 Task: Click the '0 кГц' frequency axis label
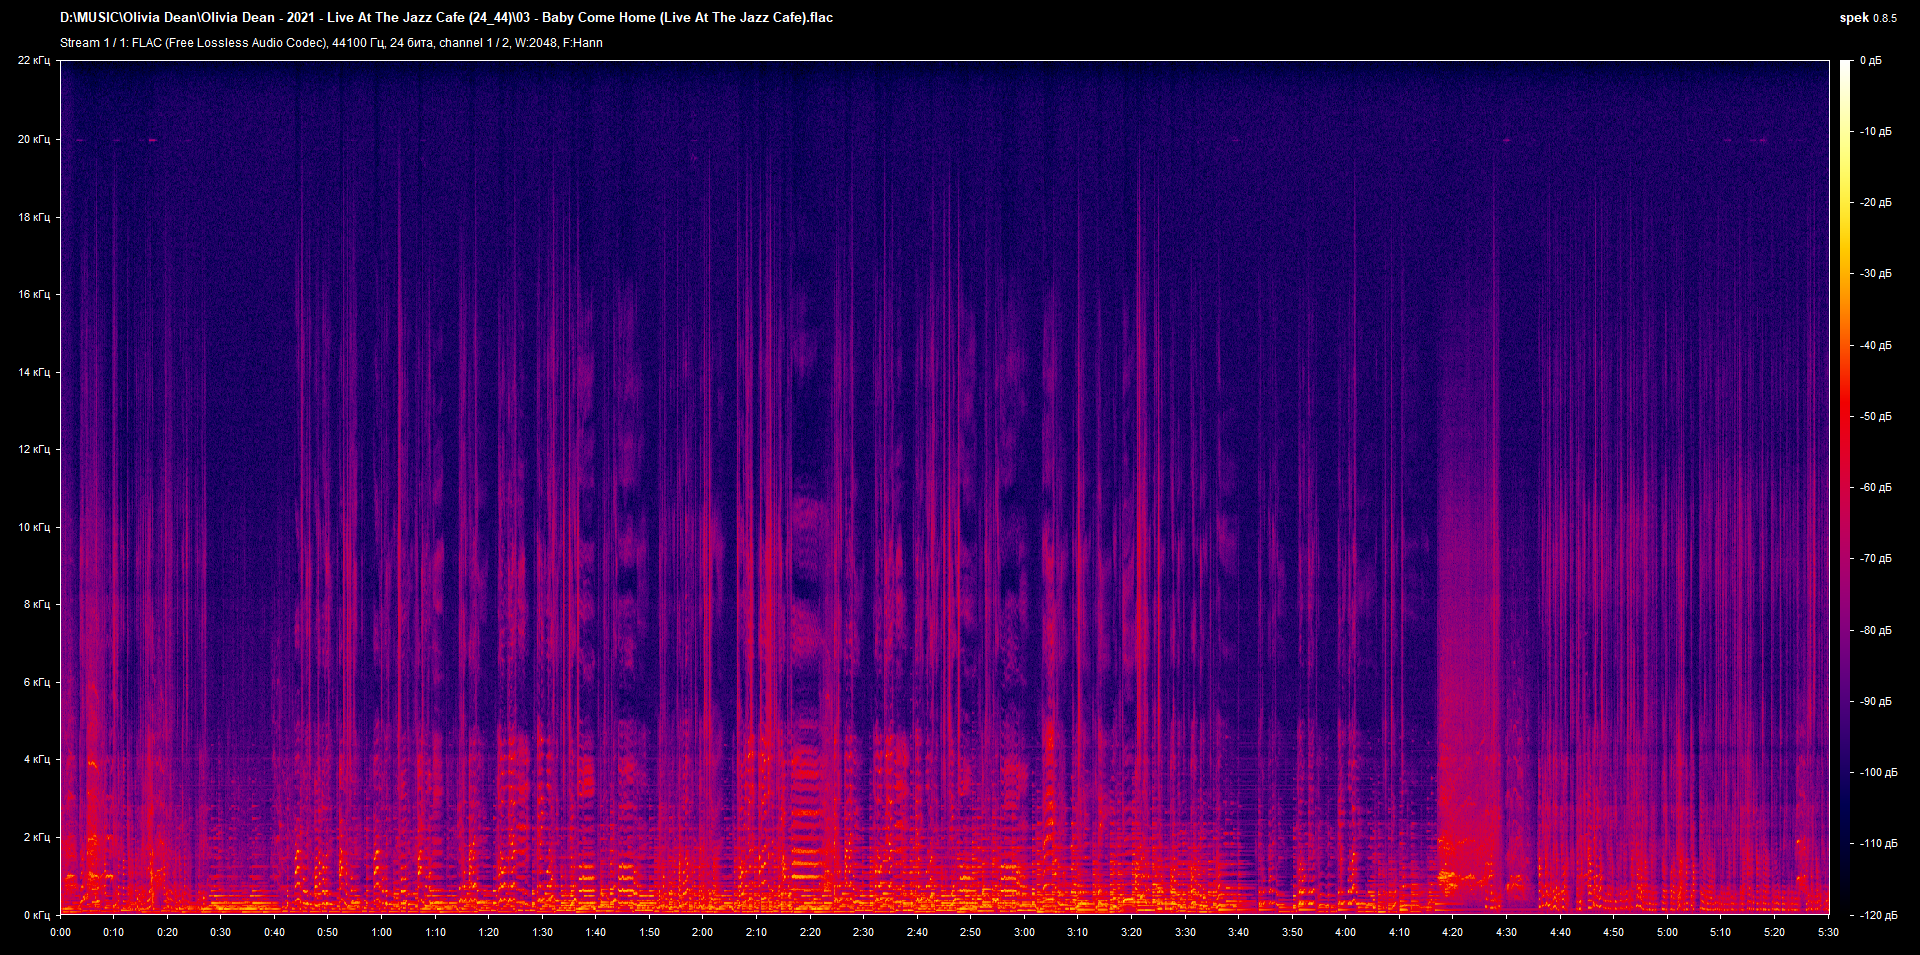(37, 915)
